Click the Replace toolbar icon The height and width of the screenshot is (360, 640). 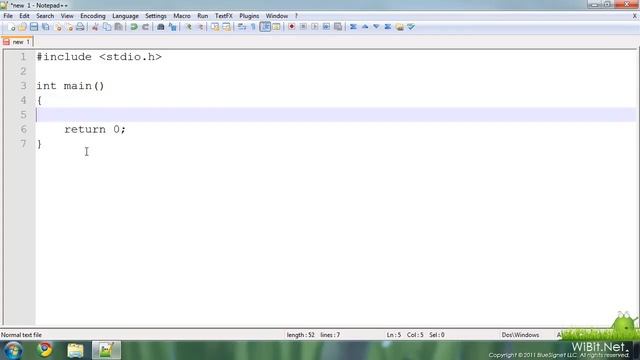(x=172, y=27)
